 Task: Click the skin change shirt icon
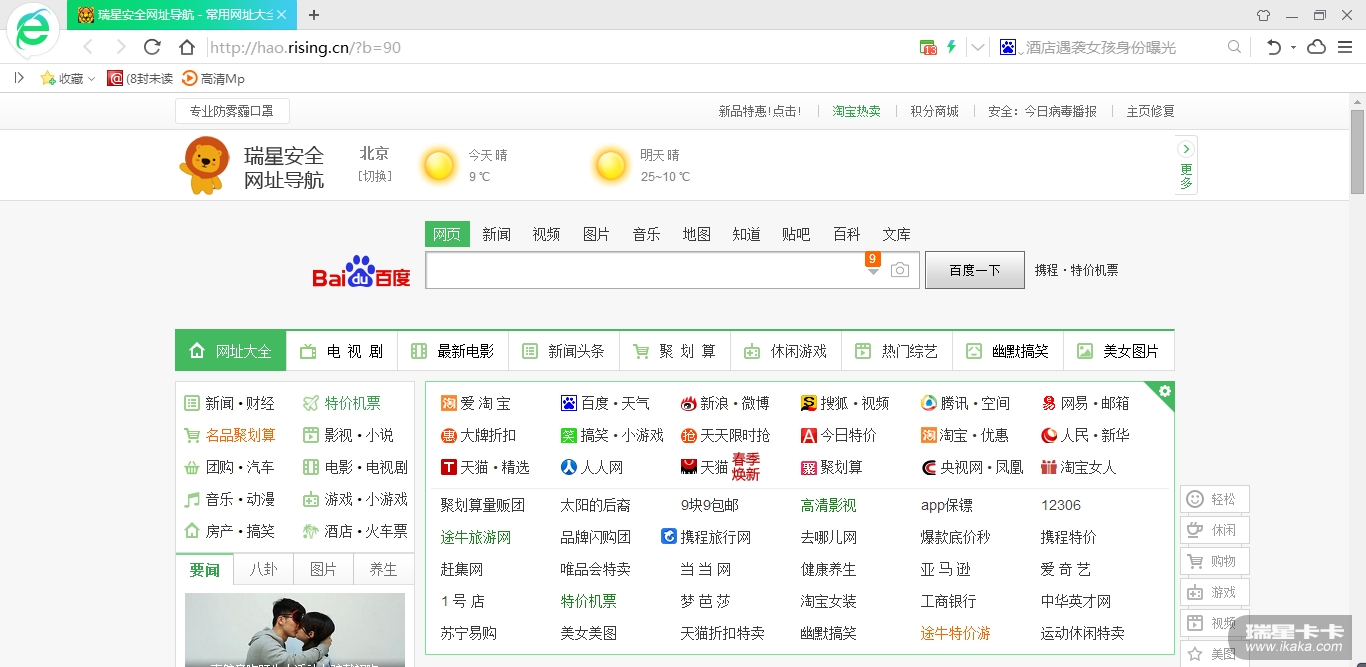(1263, 15)
